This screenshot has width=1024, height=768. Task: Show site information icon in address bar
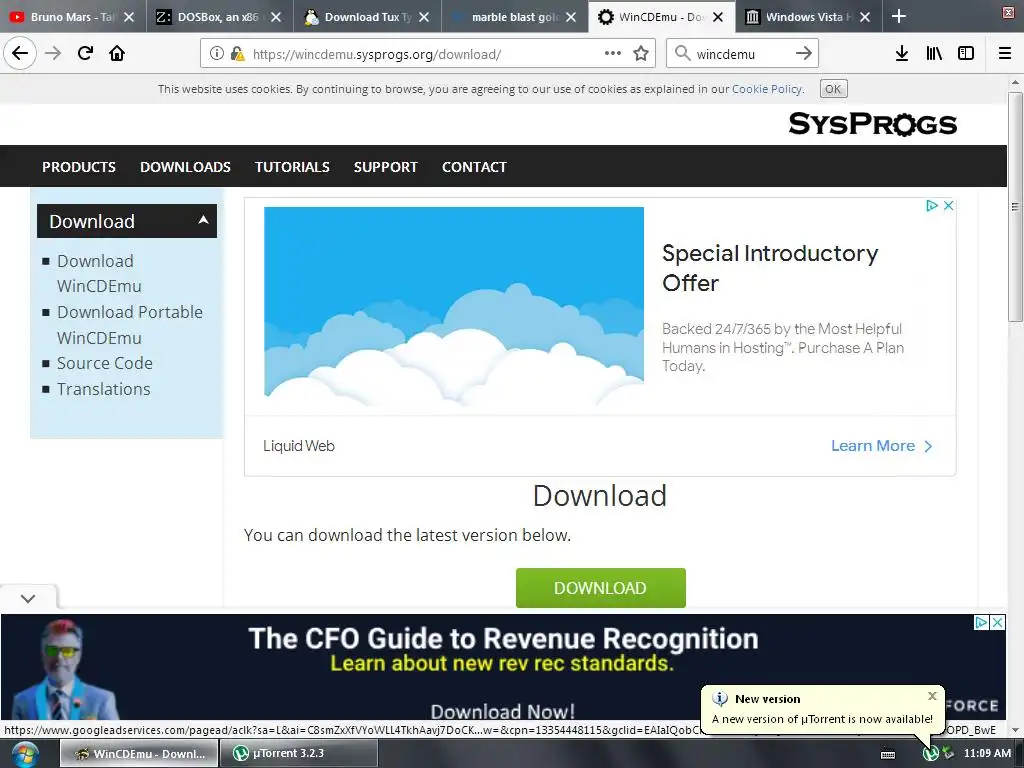(x=217, y=54)
